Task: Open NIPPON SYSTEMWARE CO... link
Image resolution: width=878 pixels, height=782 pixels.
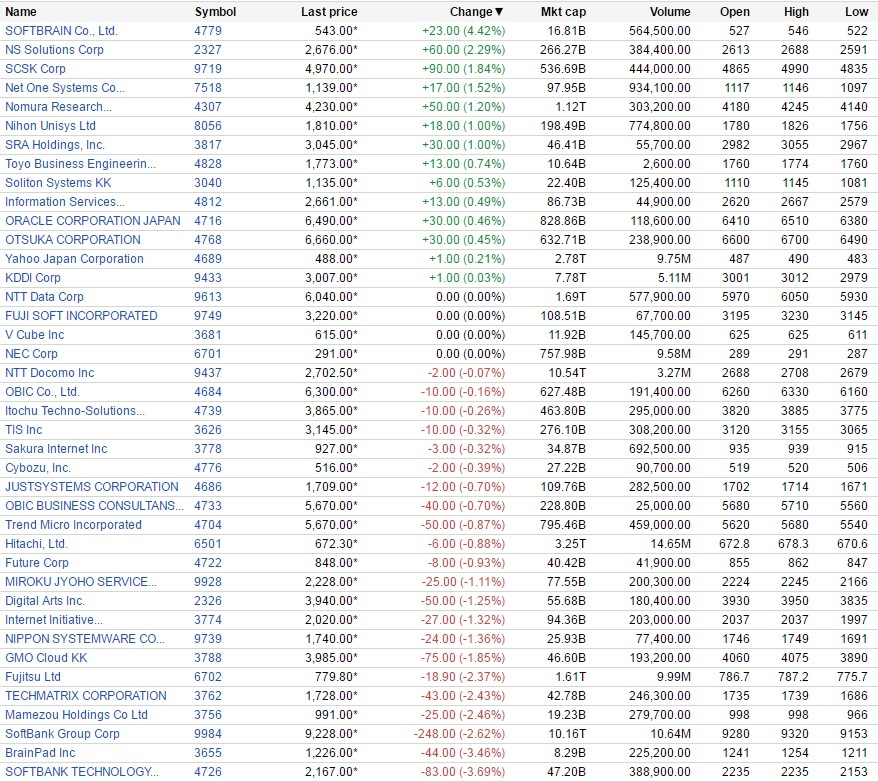Action: [85, 640]
